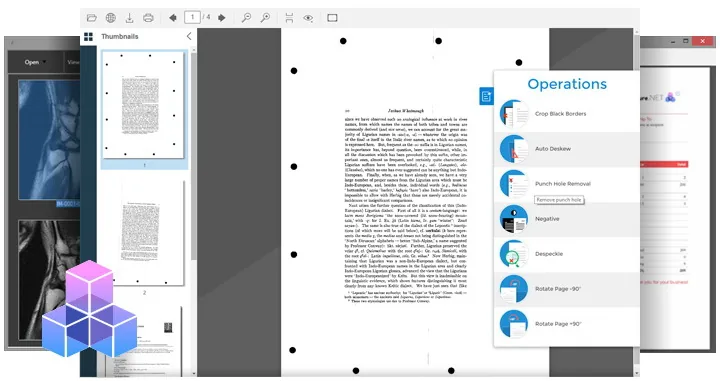This screenshot has height=381, width=720.
Task: Go to next page arrow
Action: (222, 18)
